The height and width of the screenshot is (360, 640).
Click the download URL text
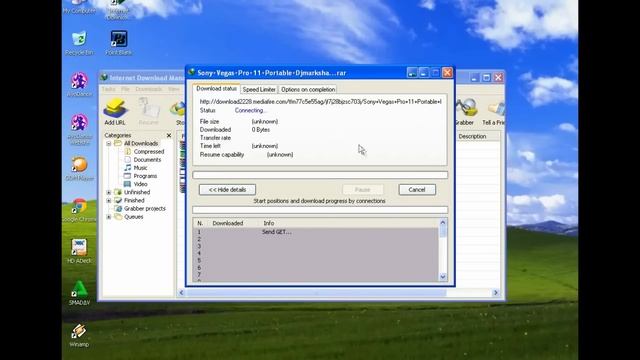pos(320,102)
